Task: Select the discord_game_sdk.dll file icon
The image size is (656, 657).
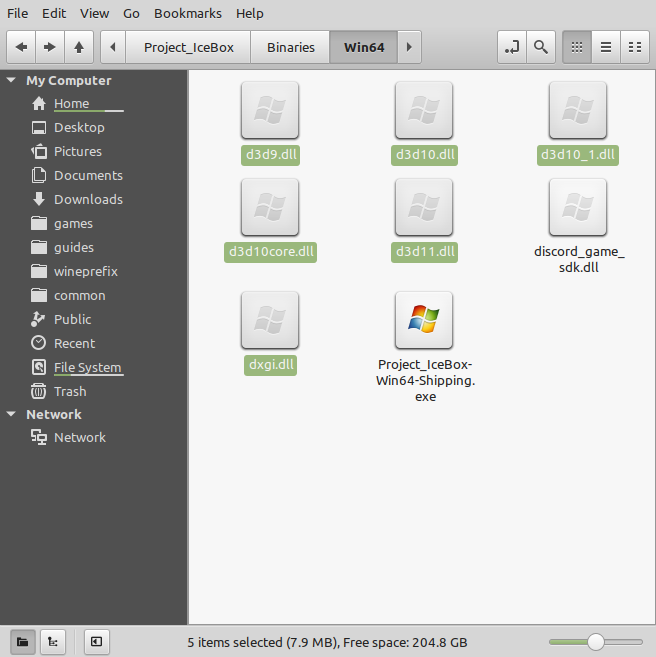Action: tap(578, 207)
